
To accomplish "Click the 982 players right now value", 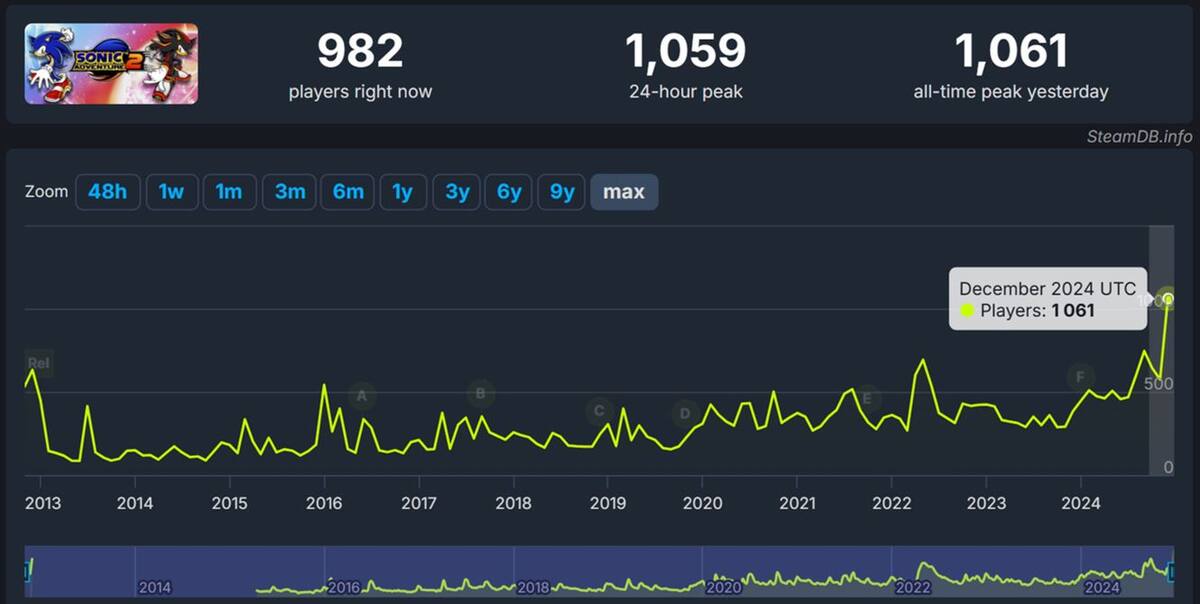I will (x=360, y=51).
